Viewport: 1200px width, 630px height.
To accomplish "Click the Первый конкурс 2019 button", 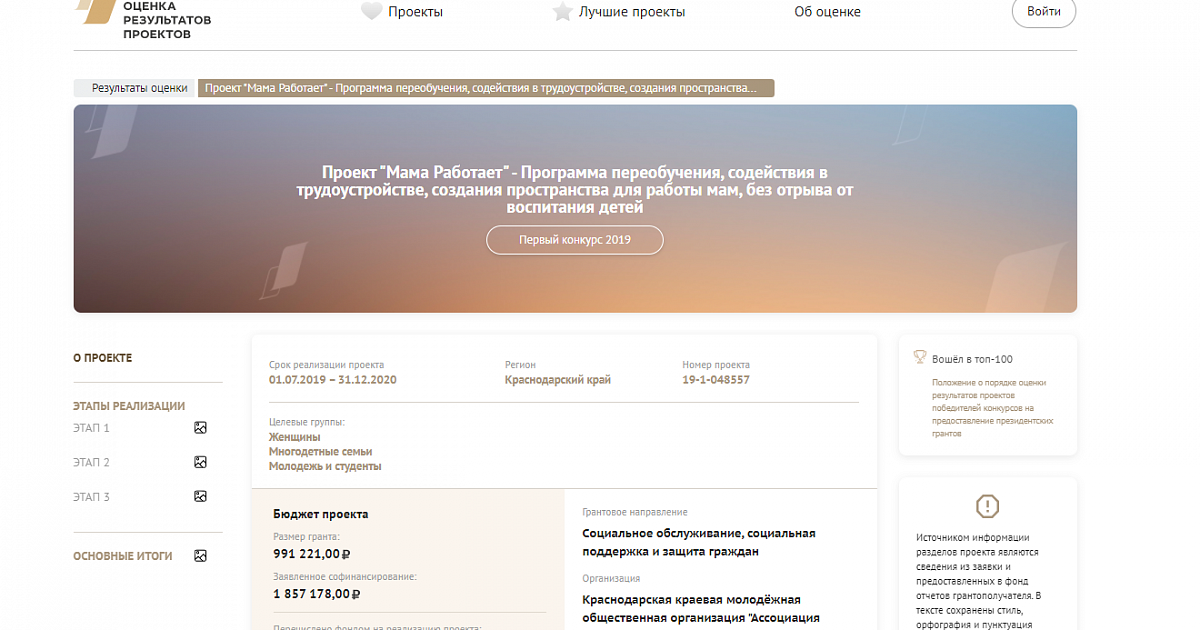I will point(574,241).
